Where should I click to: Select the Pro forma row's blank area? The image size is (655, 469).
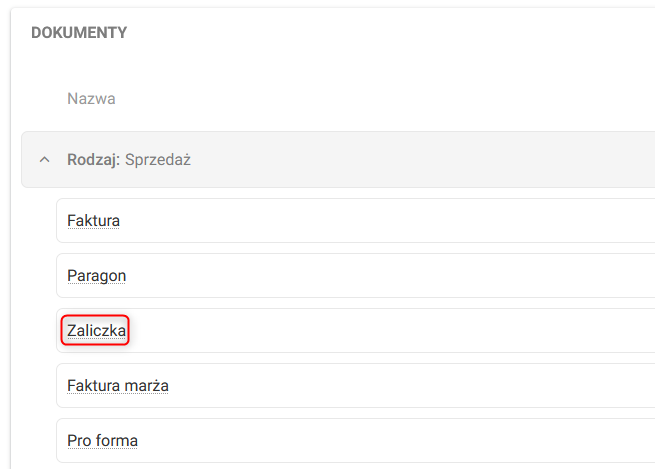[400, 440]
